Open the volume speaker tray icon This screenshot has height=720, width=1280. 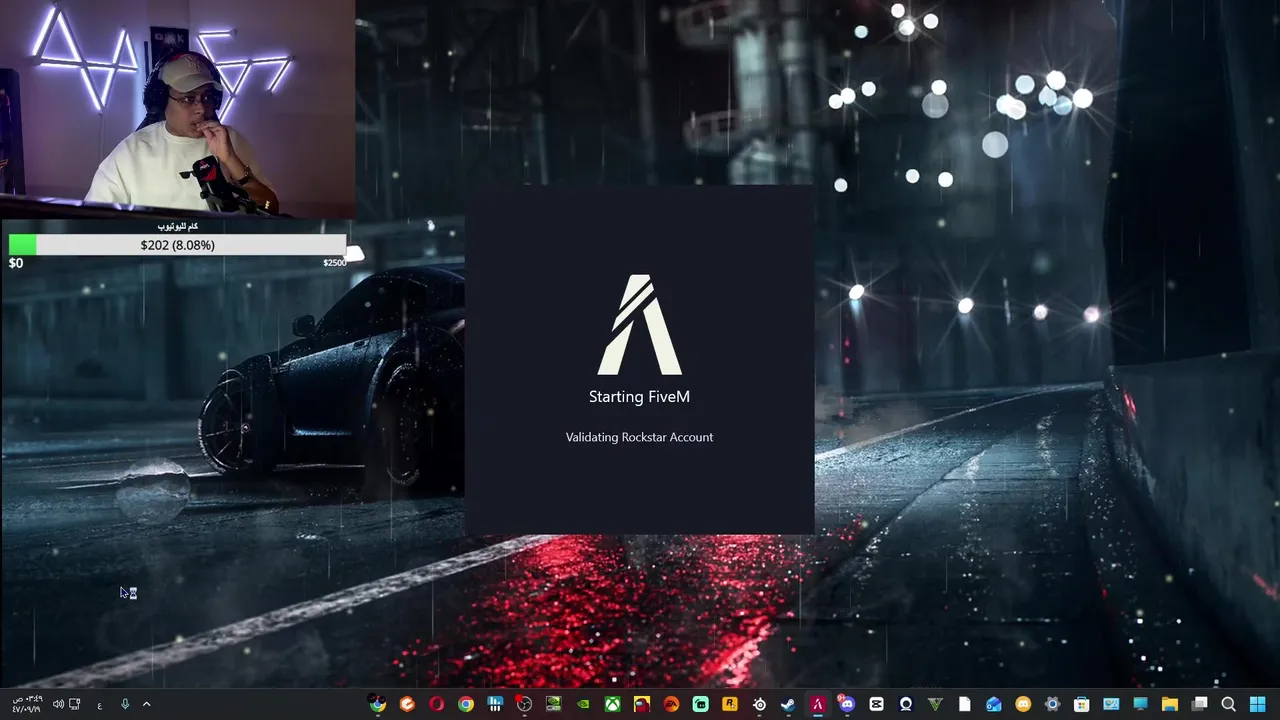(x=58, y=704)
